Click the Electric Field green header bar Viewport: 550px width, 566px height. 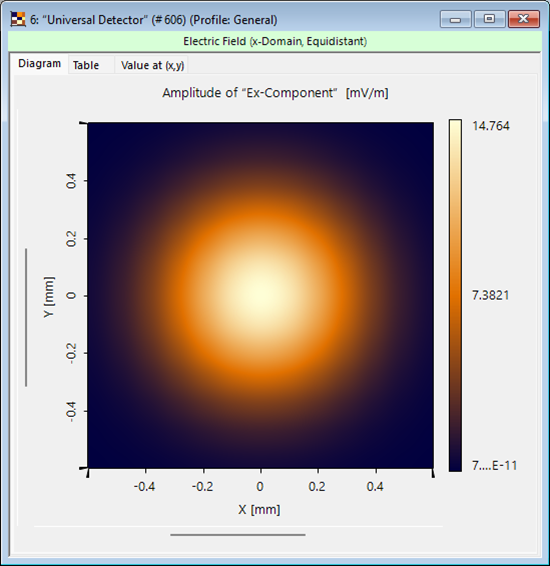[x=275, y=41]
